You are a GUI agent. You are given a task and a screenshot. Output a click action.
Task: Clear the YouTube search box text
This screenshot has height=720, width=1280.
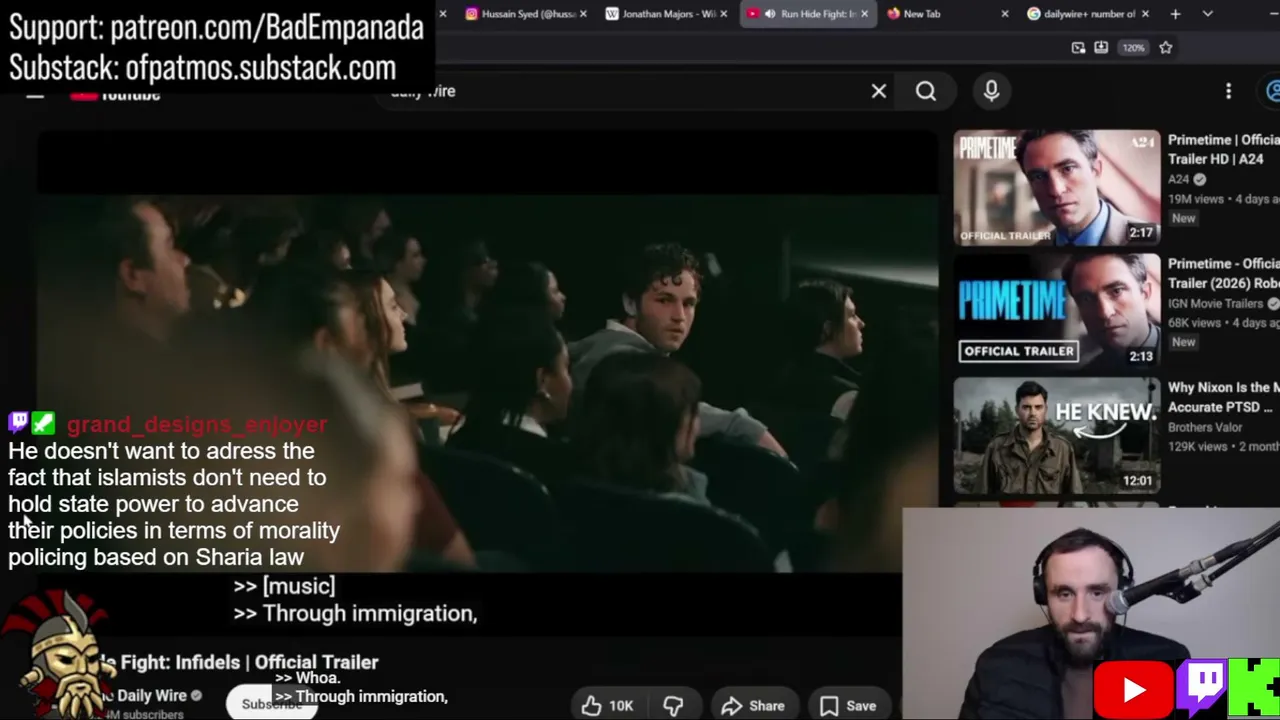pyautogui.click(x=879, y=92)
